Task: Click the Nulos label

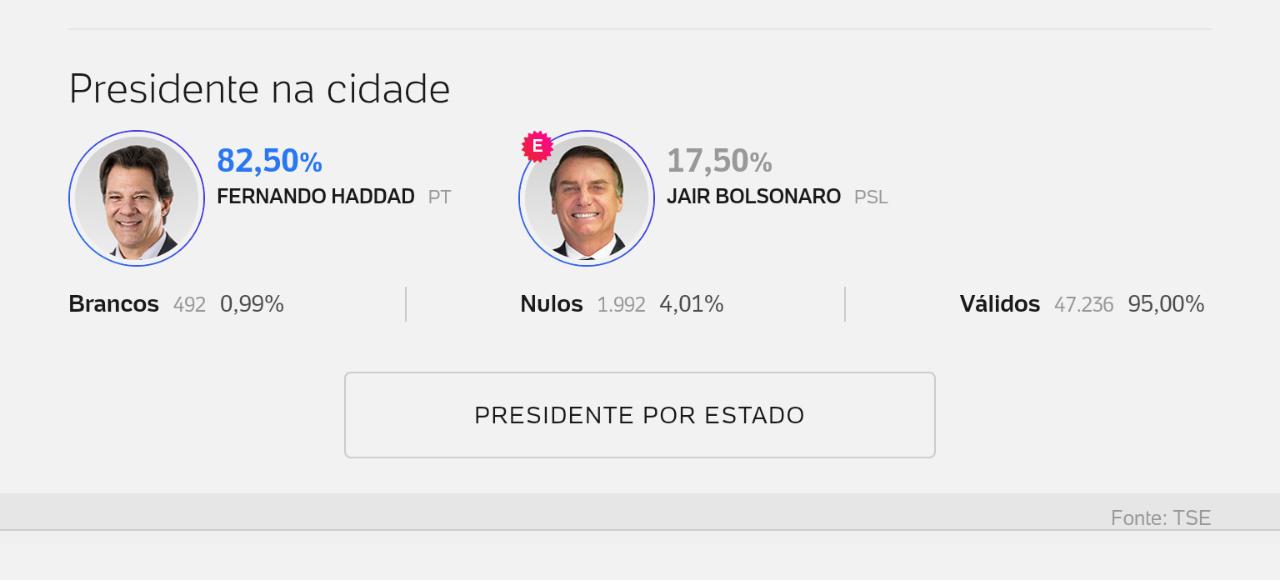Action: pos(551,304)
